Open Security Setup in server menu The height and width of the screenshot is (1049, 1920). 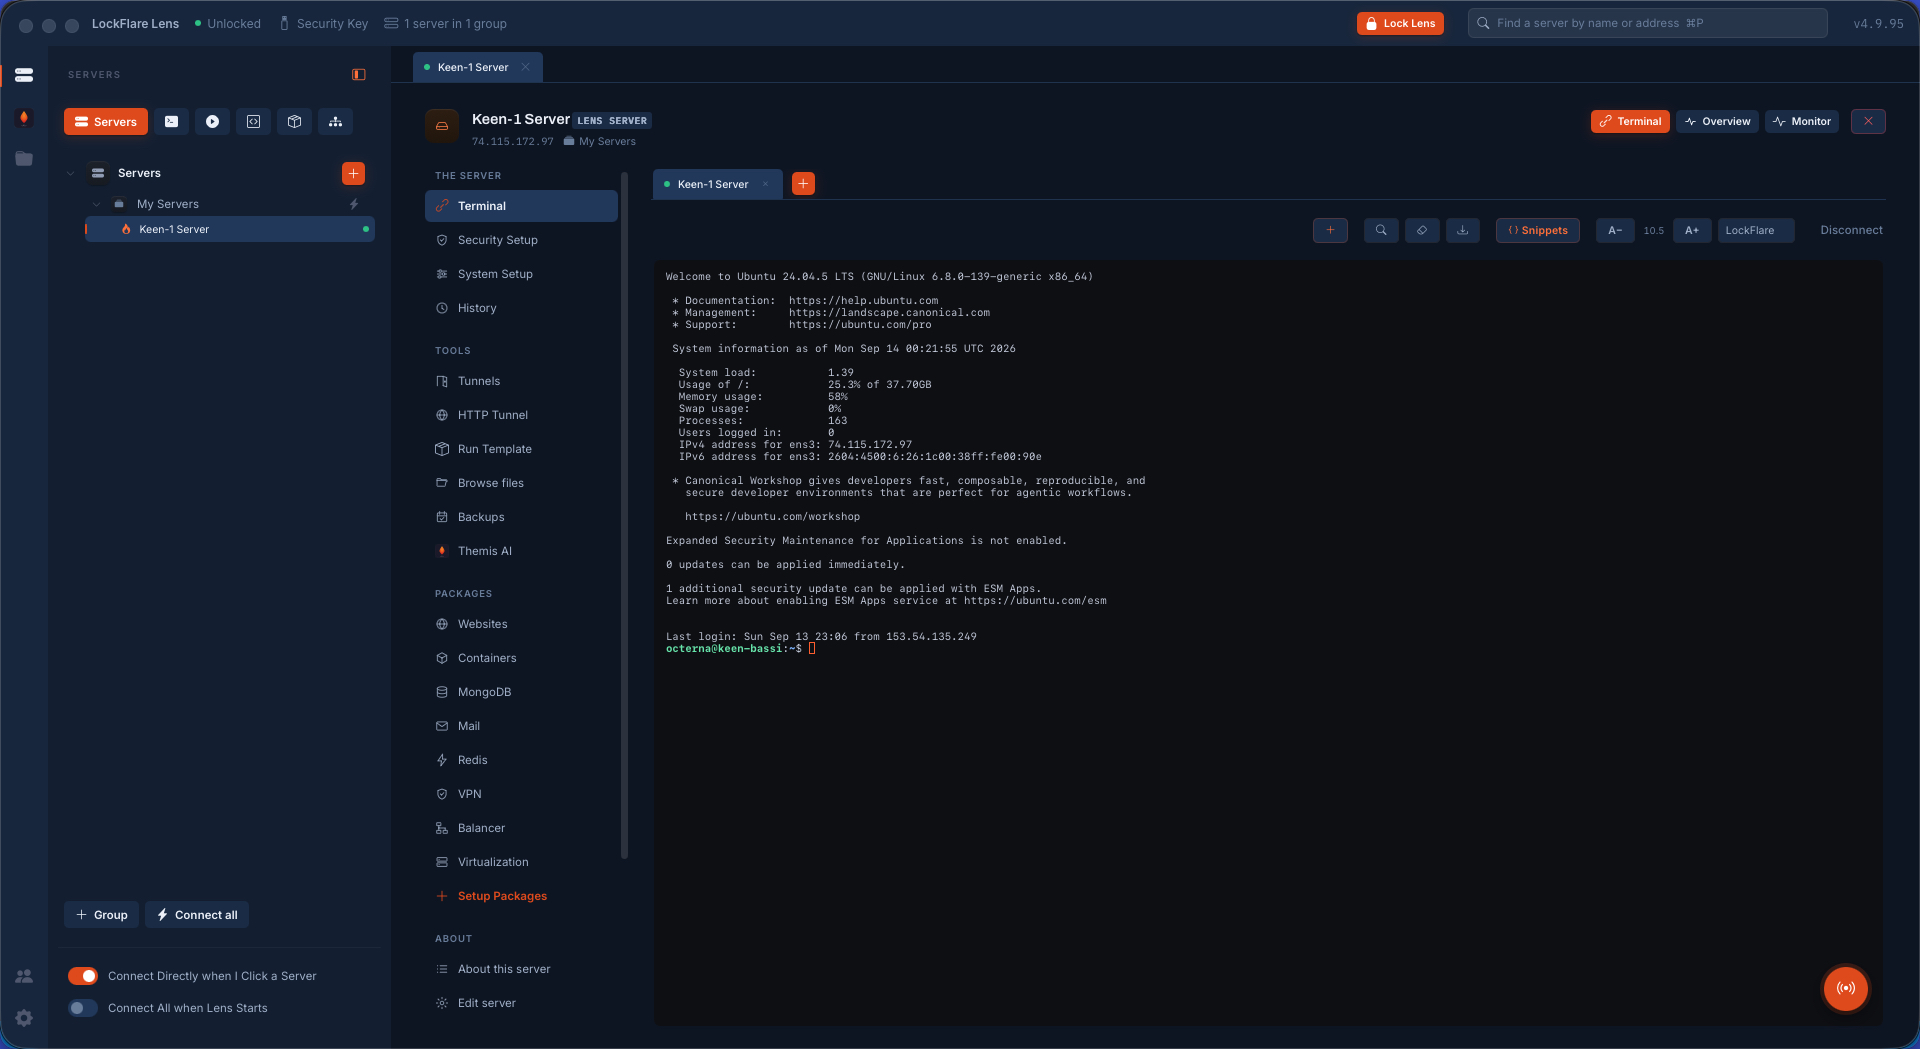click(521, 240)
